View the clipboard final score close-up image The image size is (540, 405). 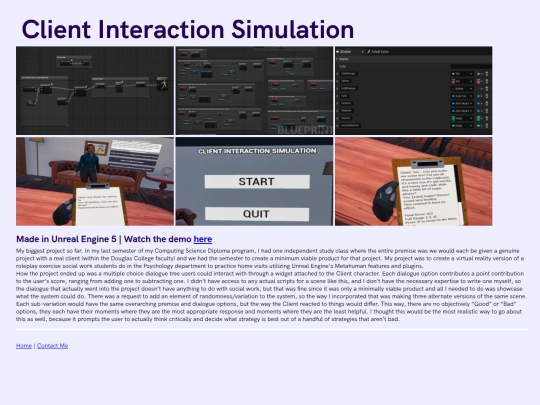click(414, 181)
